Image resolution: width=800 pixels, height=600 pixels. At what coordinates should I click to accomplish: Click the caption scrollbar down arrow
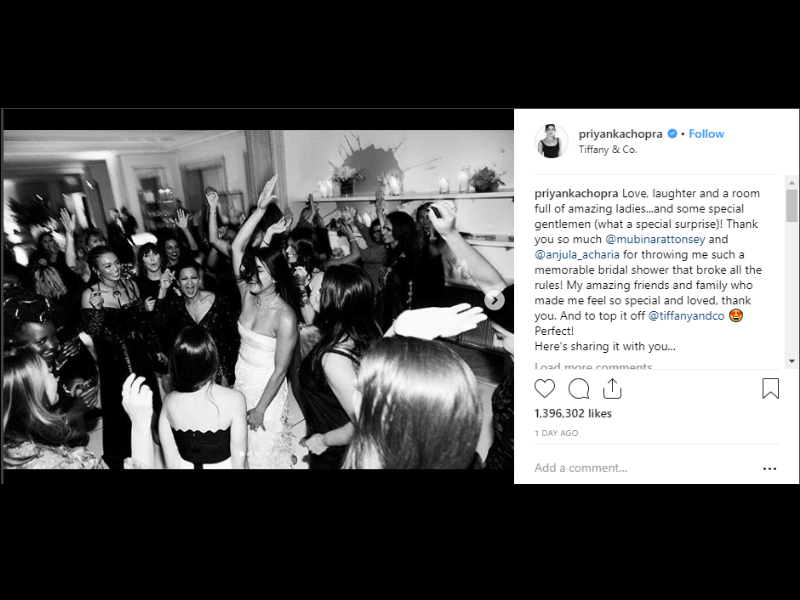point(792,361)
